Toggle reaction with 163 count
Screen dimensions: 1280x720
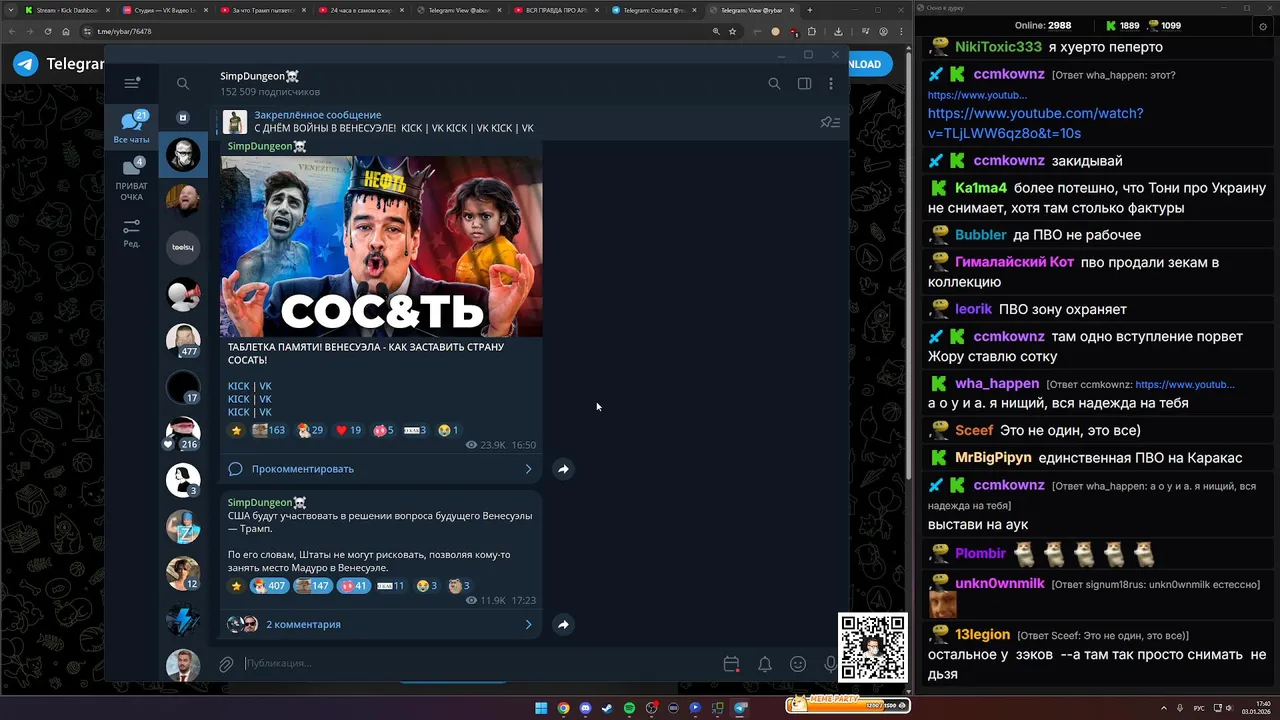point(268,430)
